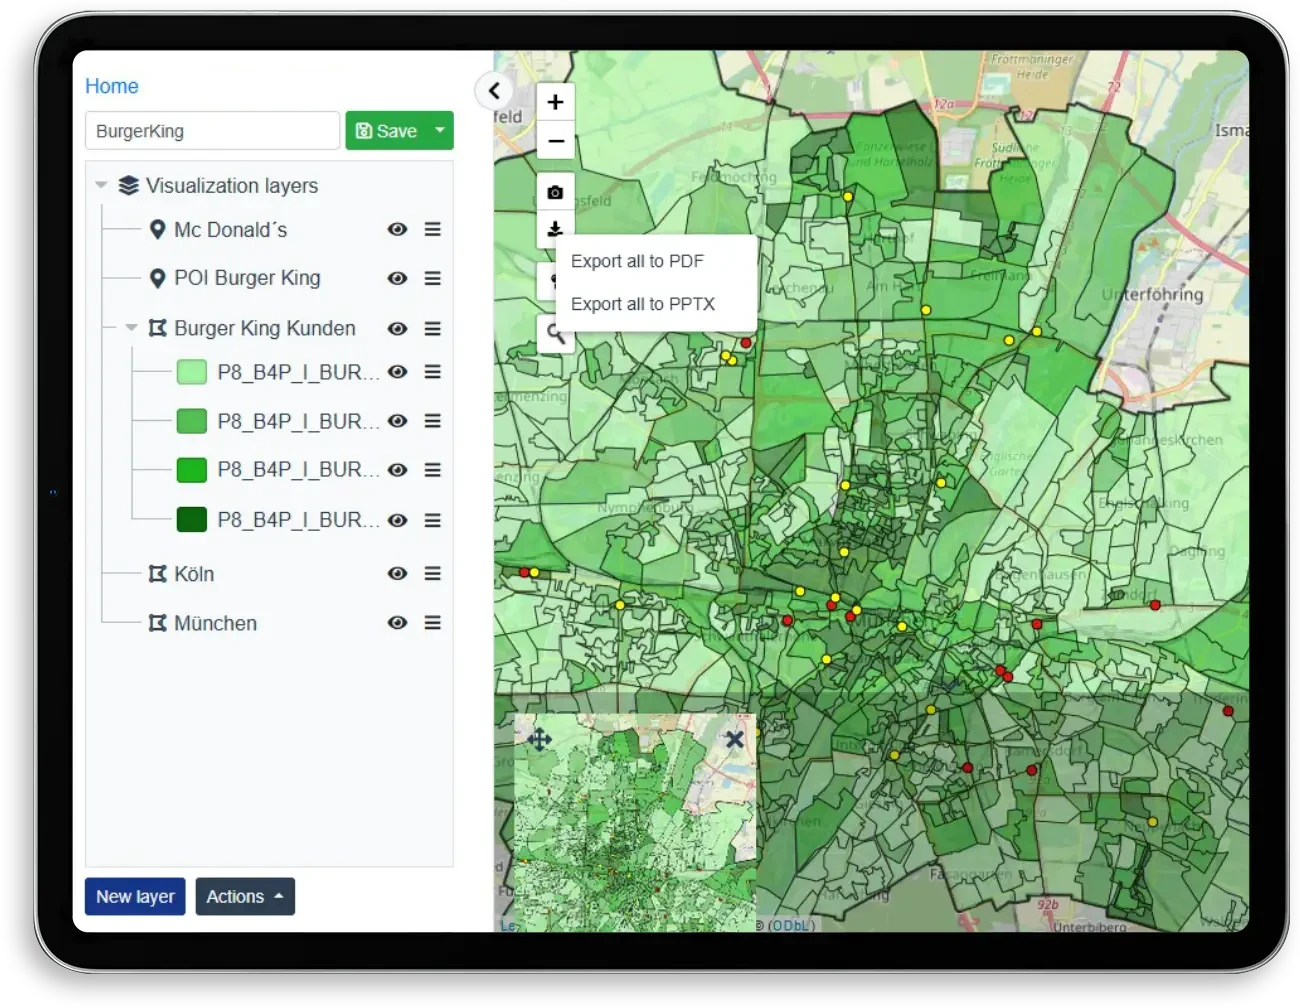This screenshot has height=1008, width=1300.
Task: Collapse the Burger King Kunden group
Action: click(131, 327)
